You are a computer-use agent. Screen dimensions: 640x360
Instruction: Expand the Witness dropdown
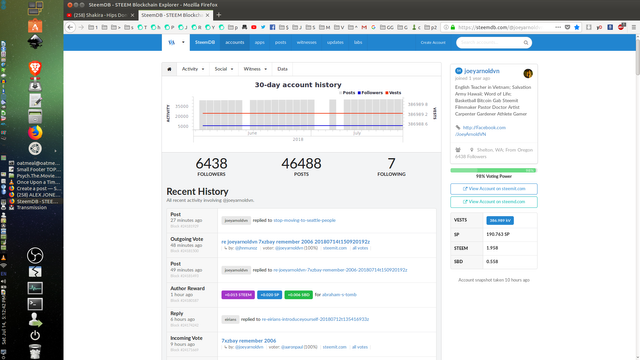[255, 69]
